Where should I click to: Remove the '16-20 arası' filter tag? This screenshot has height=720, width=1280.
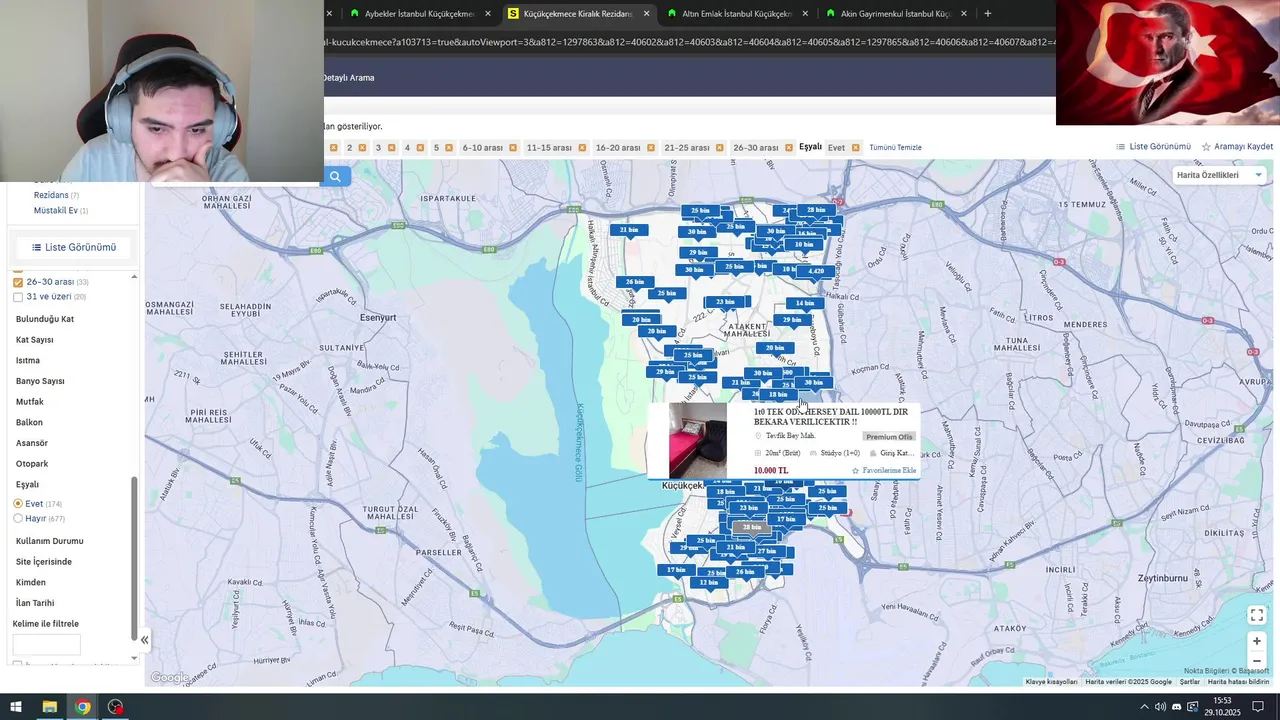[x=651, y=147]
